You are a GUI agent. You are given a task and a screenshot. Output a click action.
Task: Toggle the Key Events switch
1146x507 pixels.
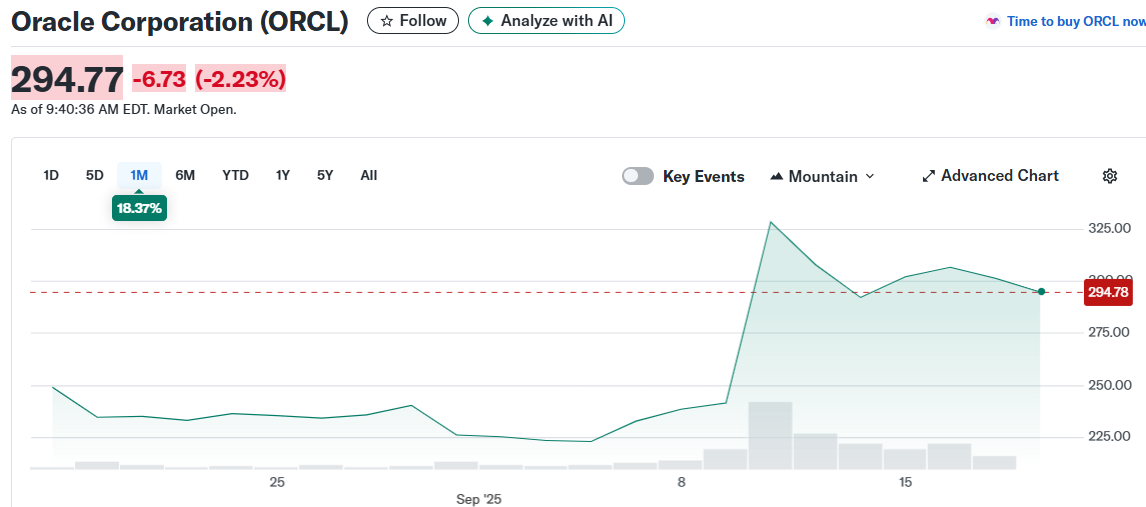click(638, 176)
